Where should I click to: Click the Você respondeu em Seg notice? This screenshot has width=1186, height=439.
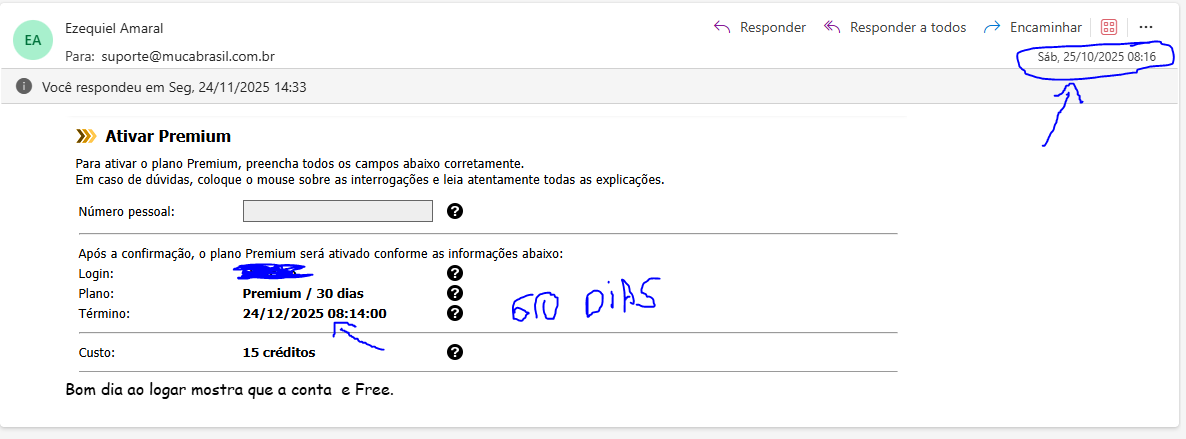174,87
